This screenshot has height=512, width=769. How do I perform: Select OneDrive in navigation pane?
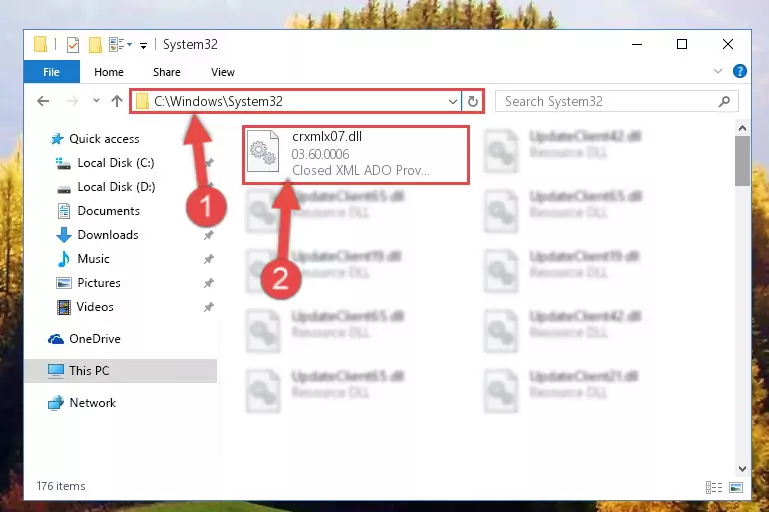click(95, 339)
